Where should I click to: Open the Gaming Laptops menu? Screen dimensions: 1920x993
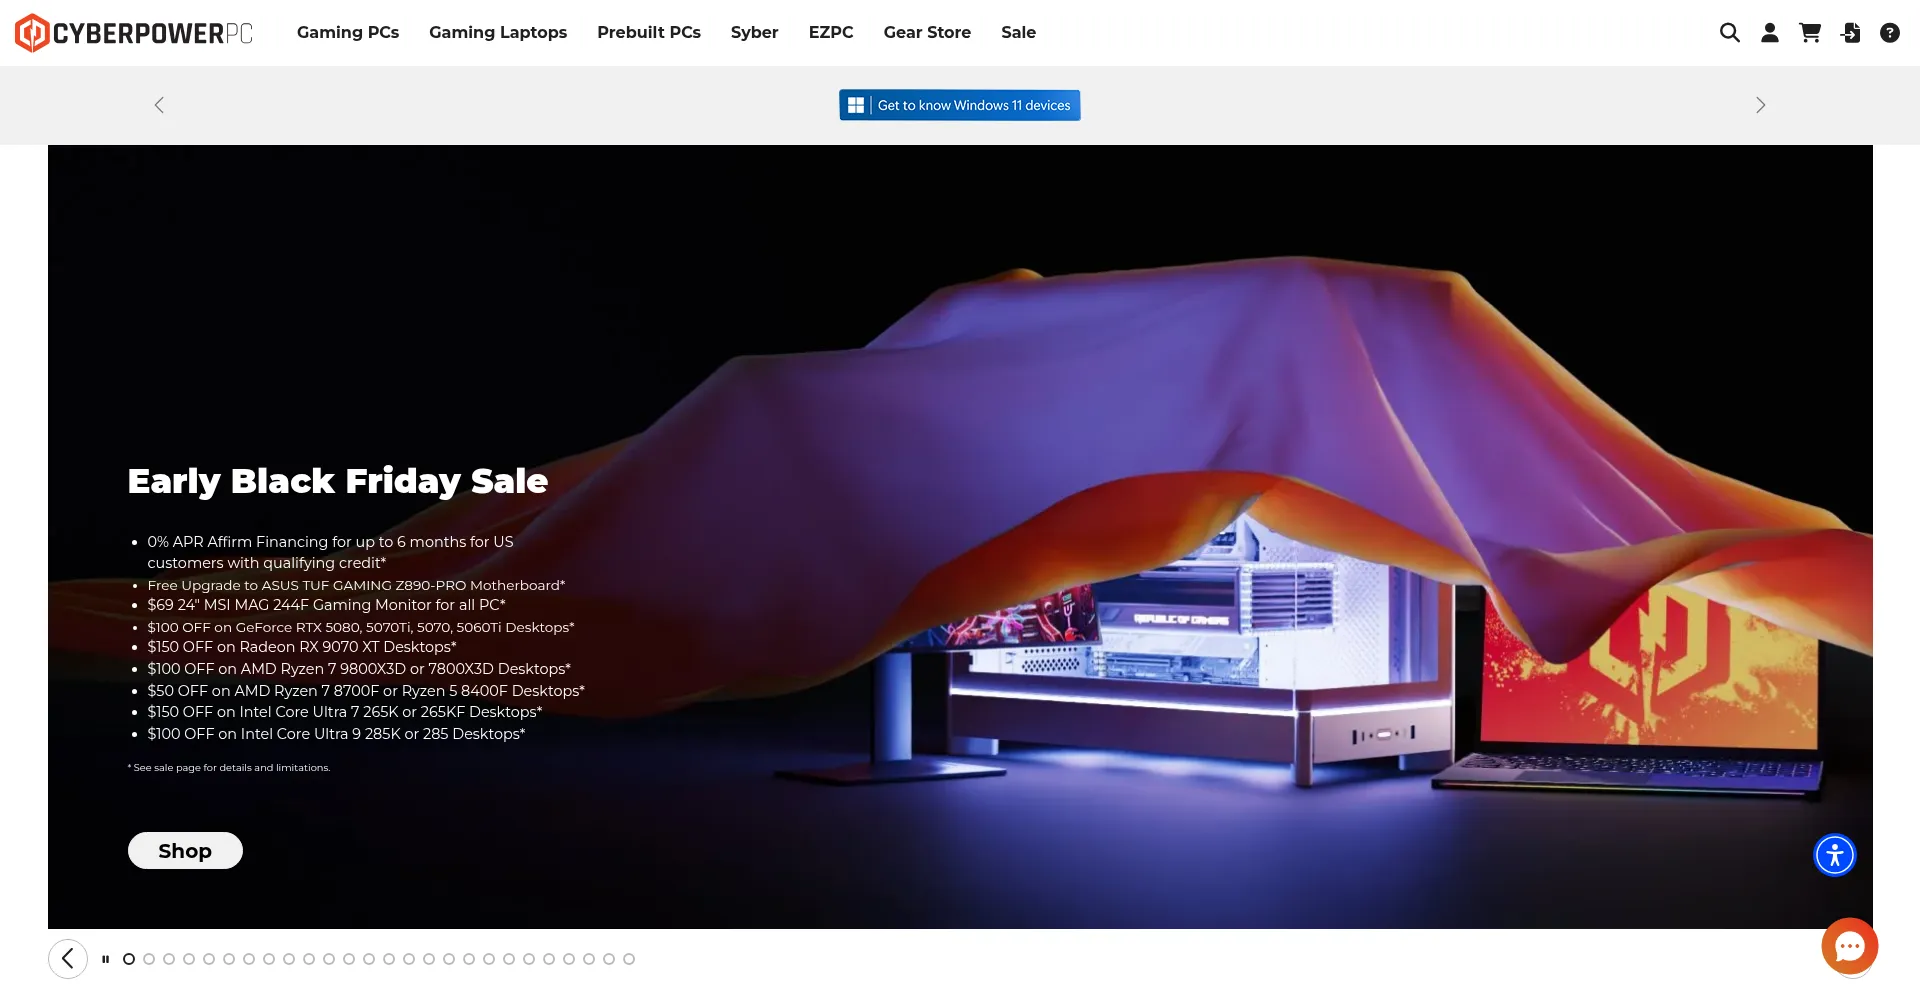(498, 32)
